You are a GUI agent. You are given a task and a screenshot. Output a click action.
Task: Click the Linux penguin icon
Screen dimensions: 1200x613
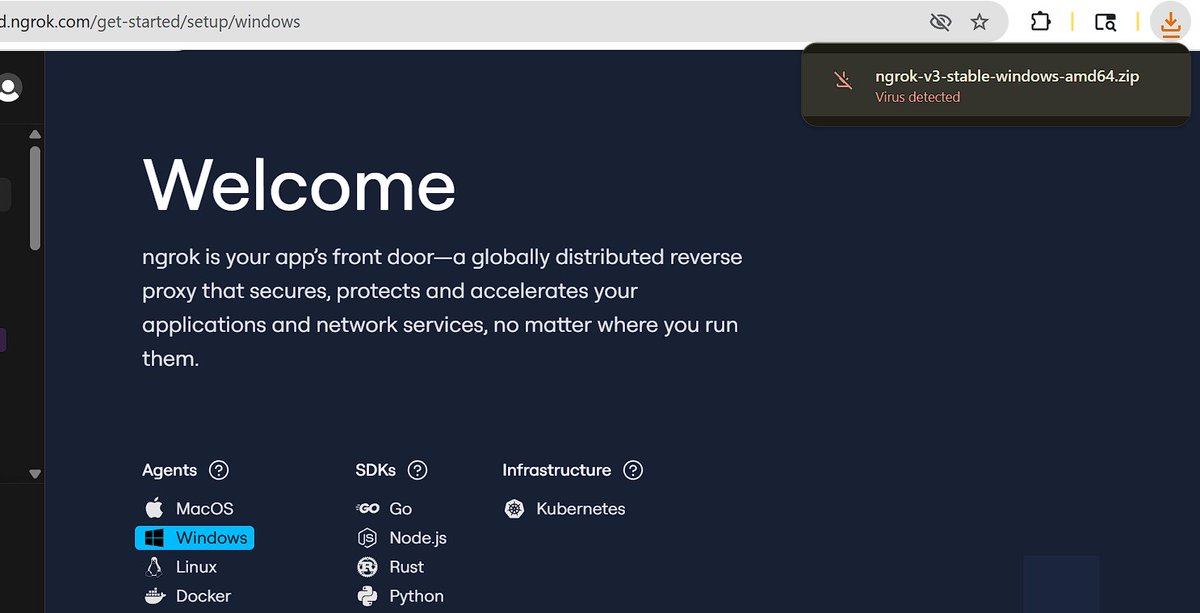tap(153, 567)
